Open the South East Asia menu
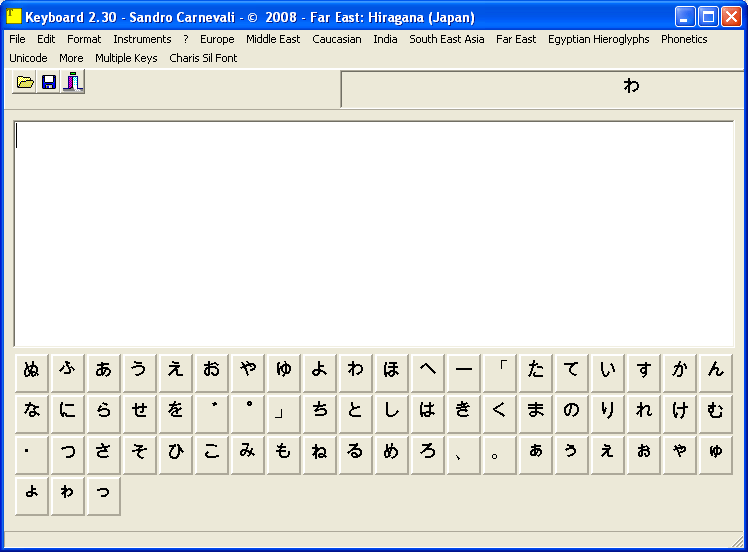This screenshot has width=748, height=552. pyautogui.click(x=447, y=39)
